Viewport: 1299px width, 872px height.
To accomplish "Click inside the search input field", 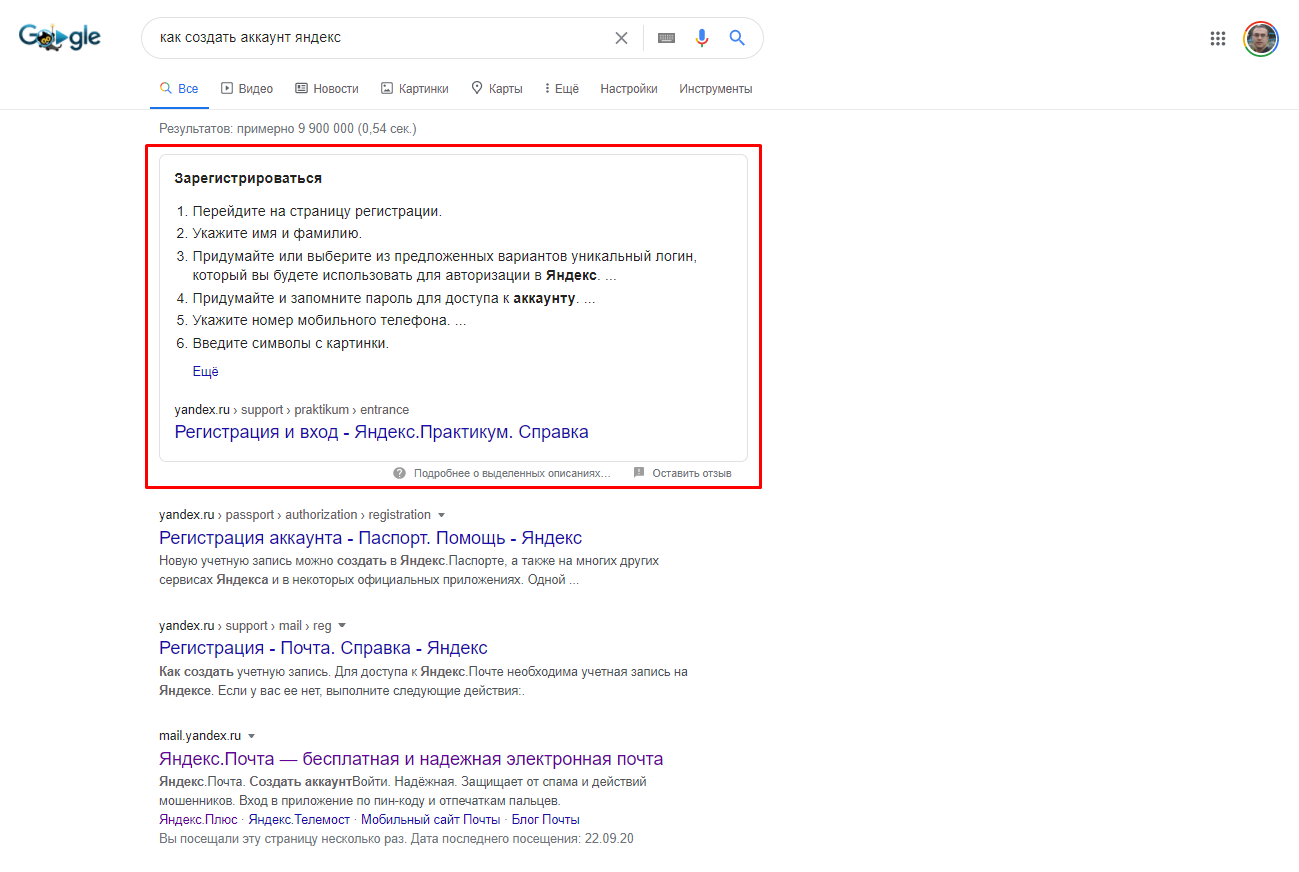I will coord(380,37).
